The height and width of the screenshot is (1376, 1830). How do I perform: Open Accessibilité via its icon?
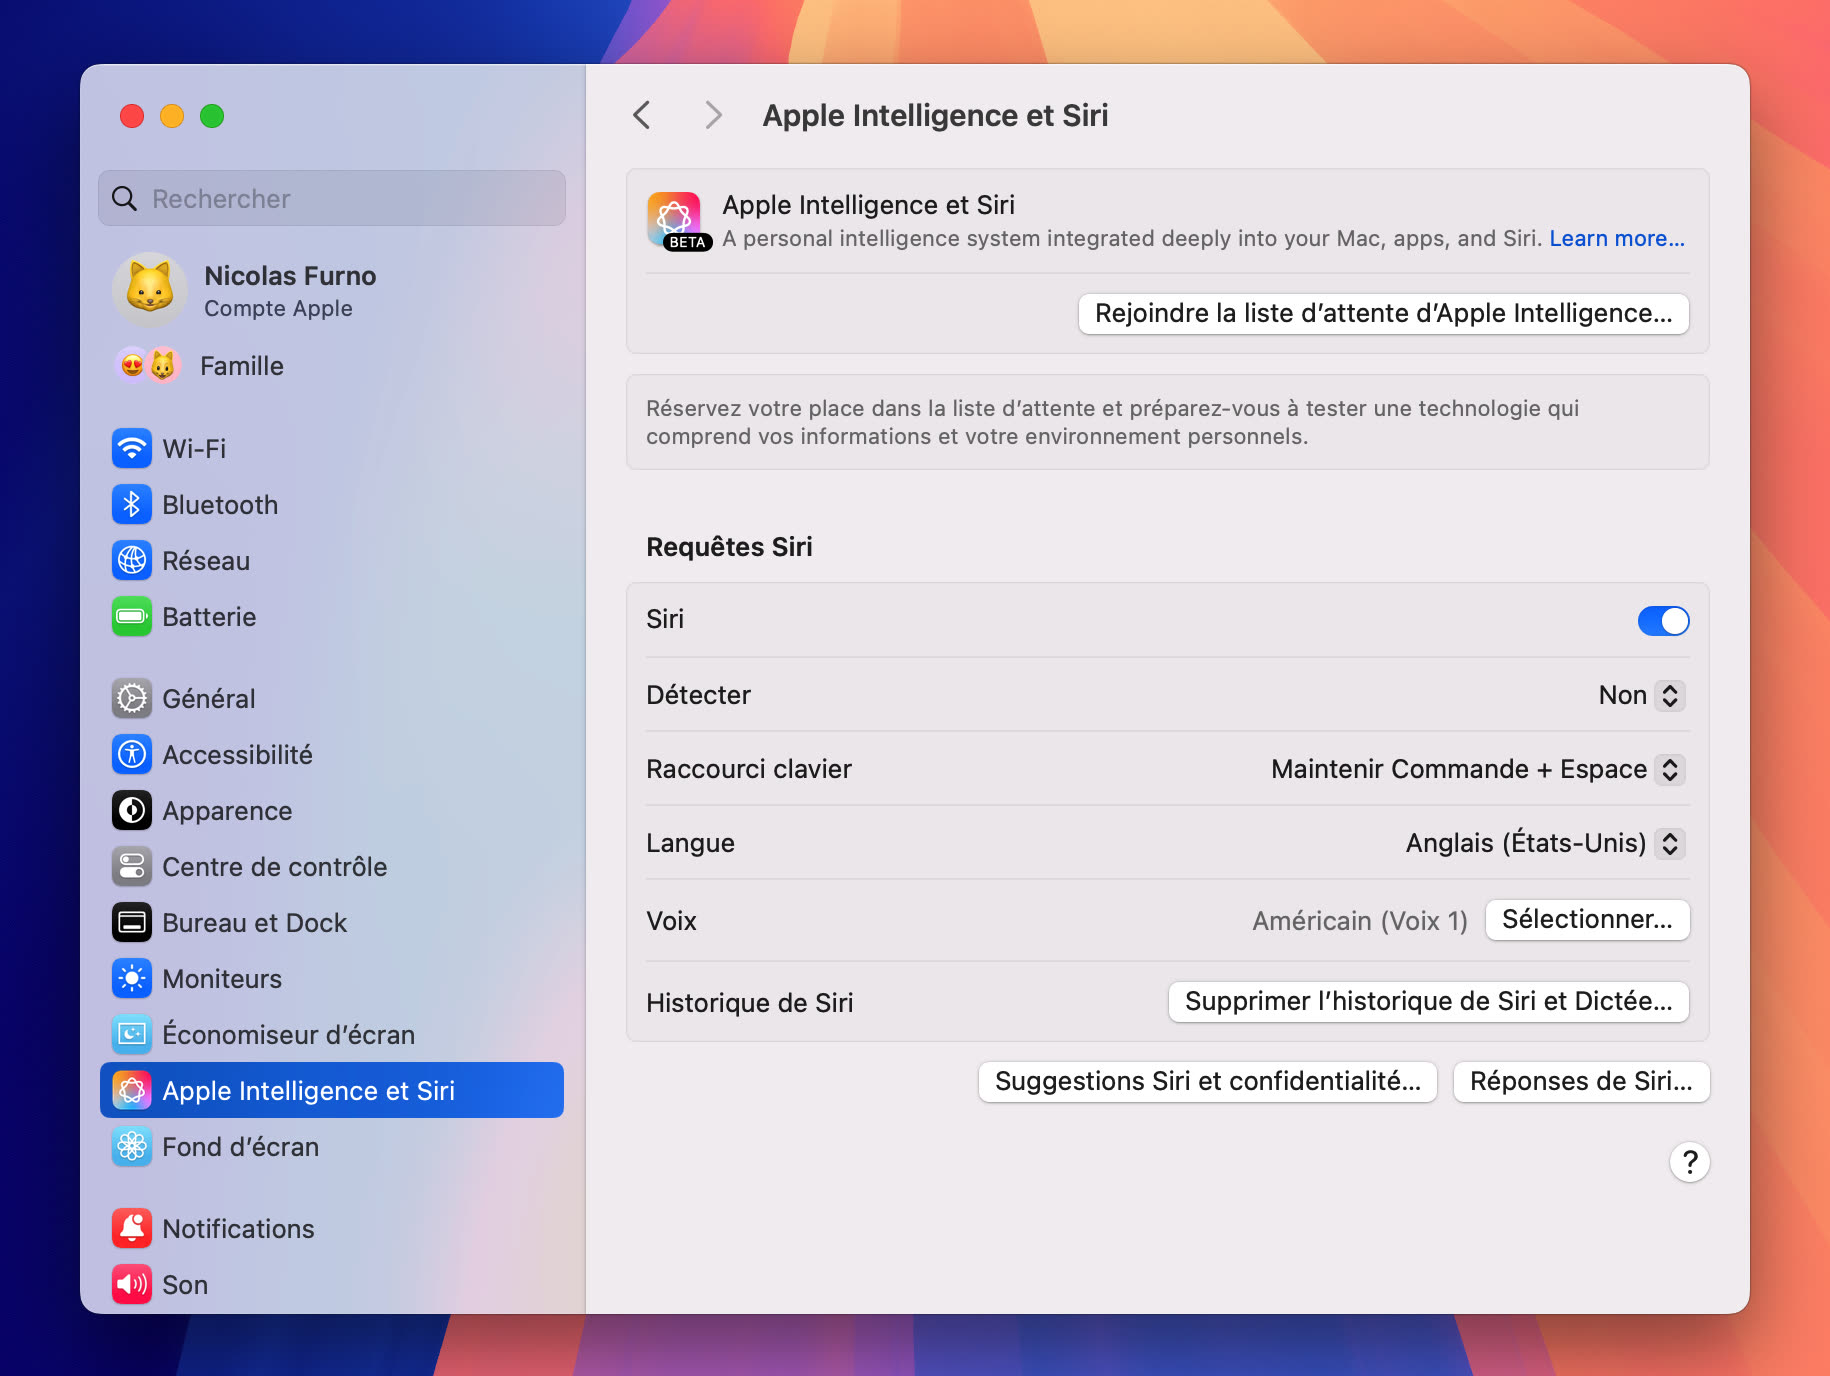pos(131,755)
